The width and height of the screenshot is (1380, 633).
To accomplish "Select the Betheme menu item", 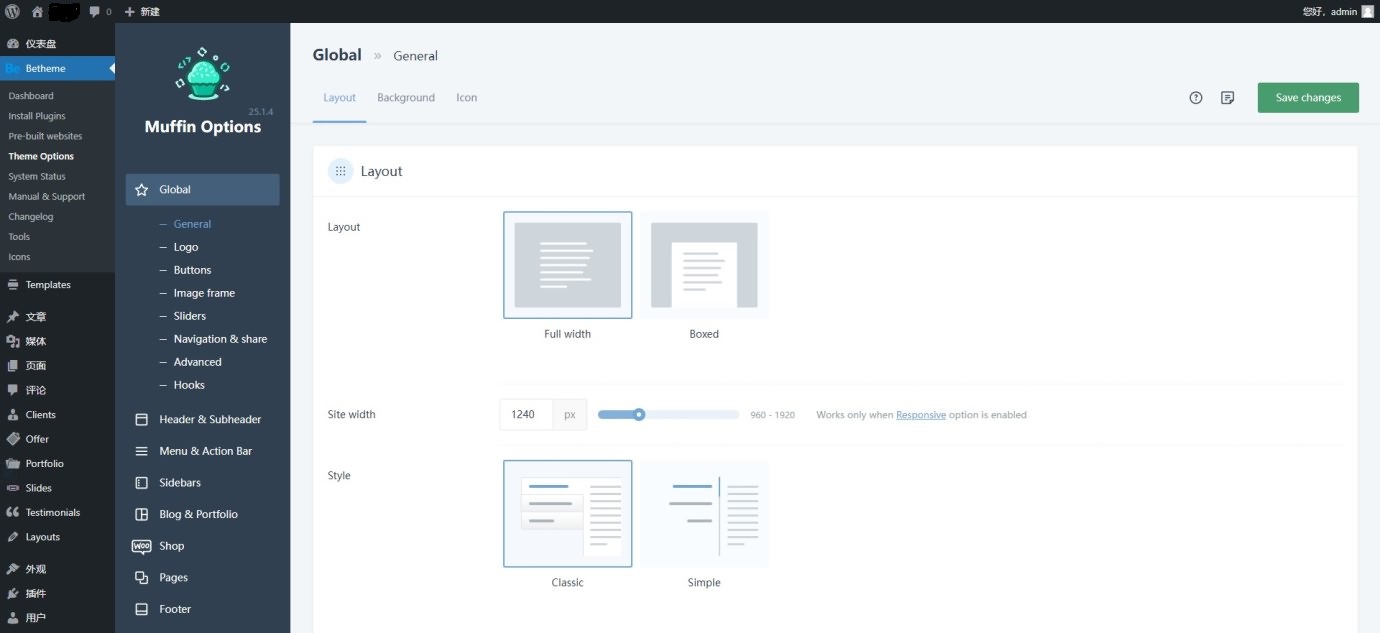I will 57,68.
